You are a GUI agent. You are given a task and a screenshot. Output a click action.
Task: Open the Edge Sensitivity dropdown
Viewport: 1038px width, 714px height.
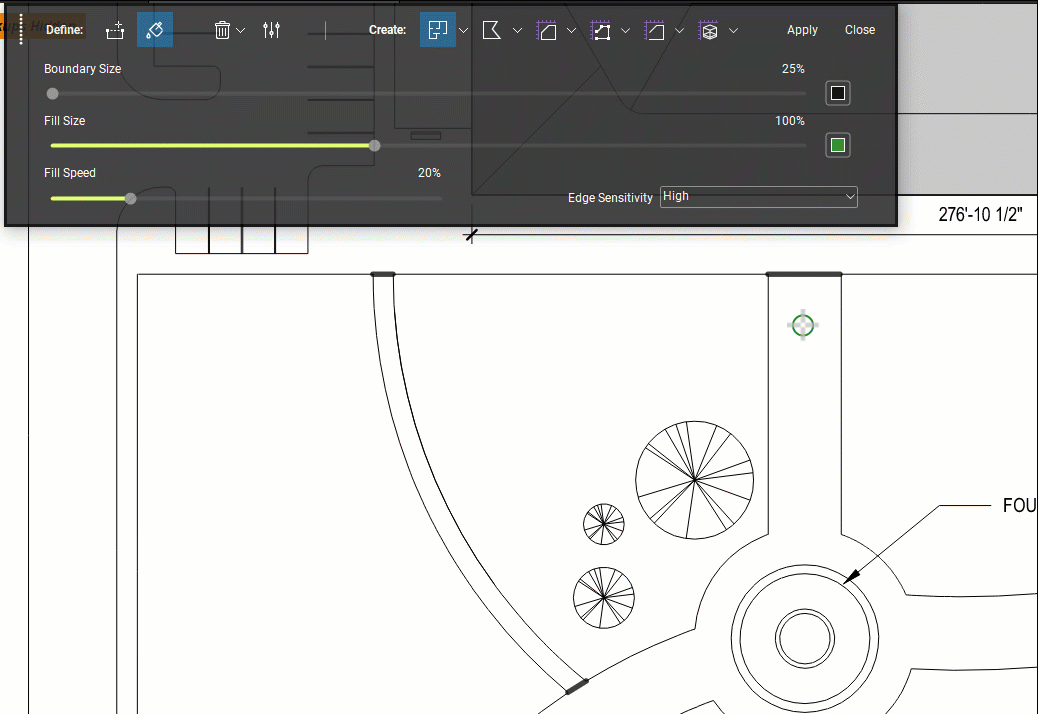point(758,197)
